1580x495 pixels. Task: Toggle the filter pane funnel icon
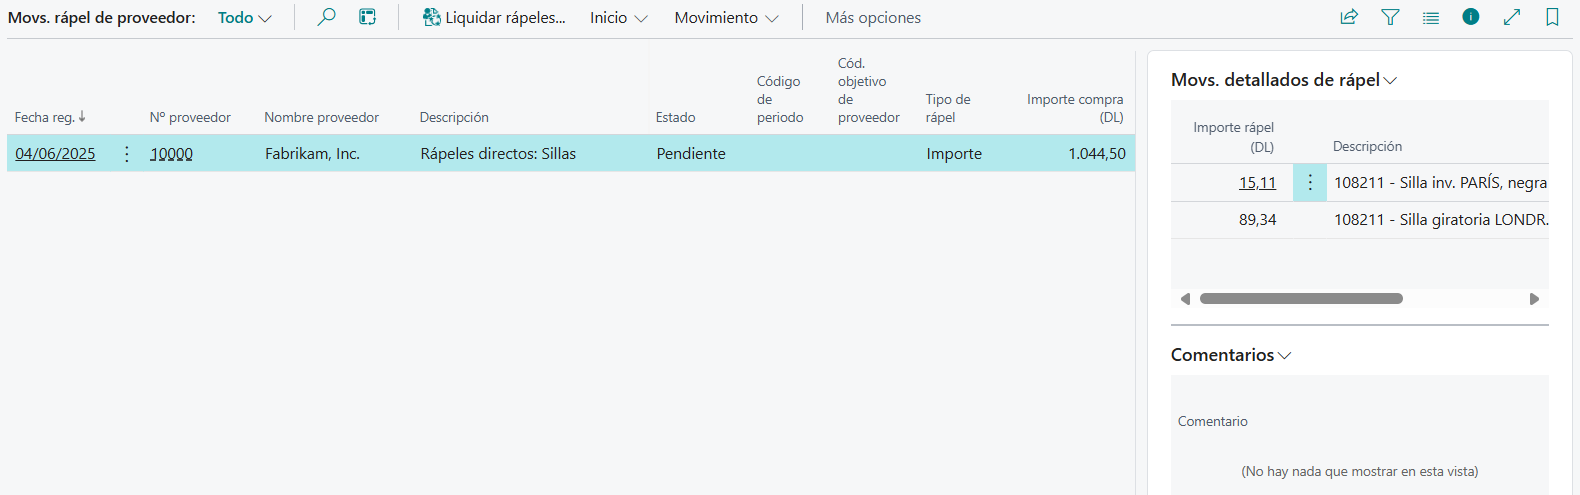1390,17
